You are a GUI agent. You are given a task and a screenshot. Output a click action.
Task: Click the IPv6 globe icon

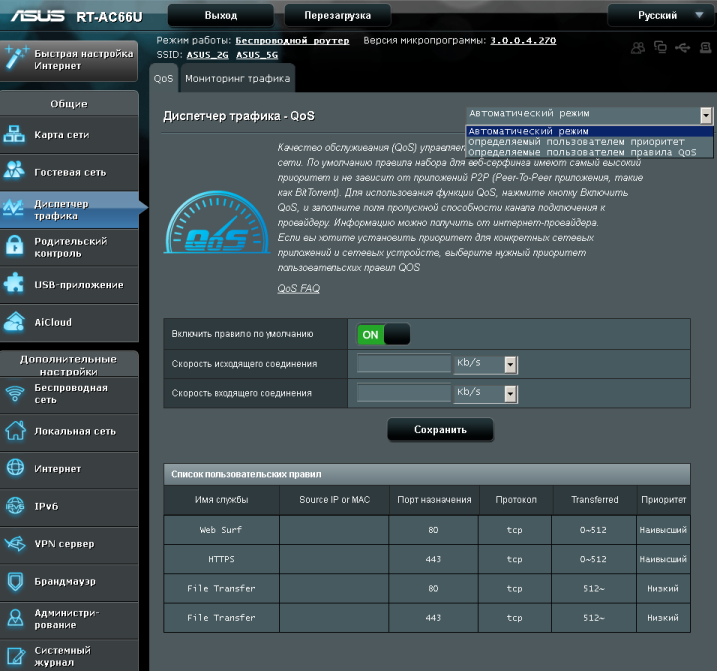[x=15, y=506]
